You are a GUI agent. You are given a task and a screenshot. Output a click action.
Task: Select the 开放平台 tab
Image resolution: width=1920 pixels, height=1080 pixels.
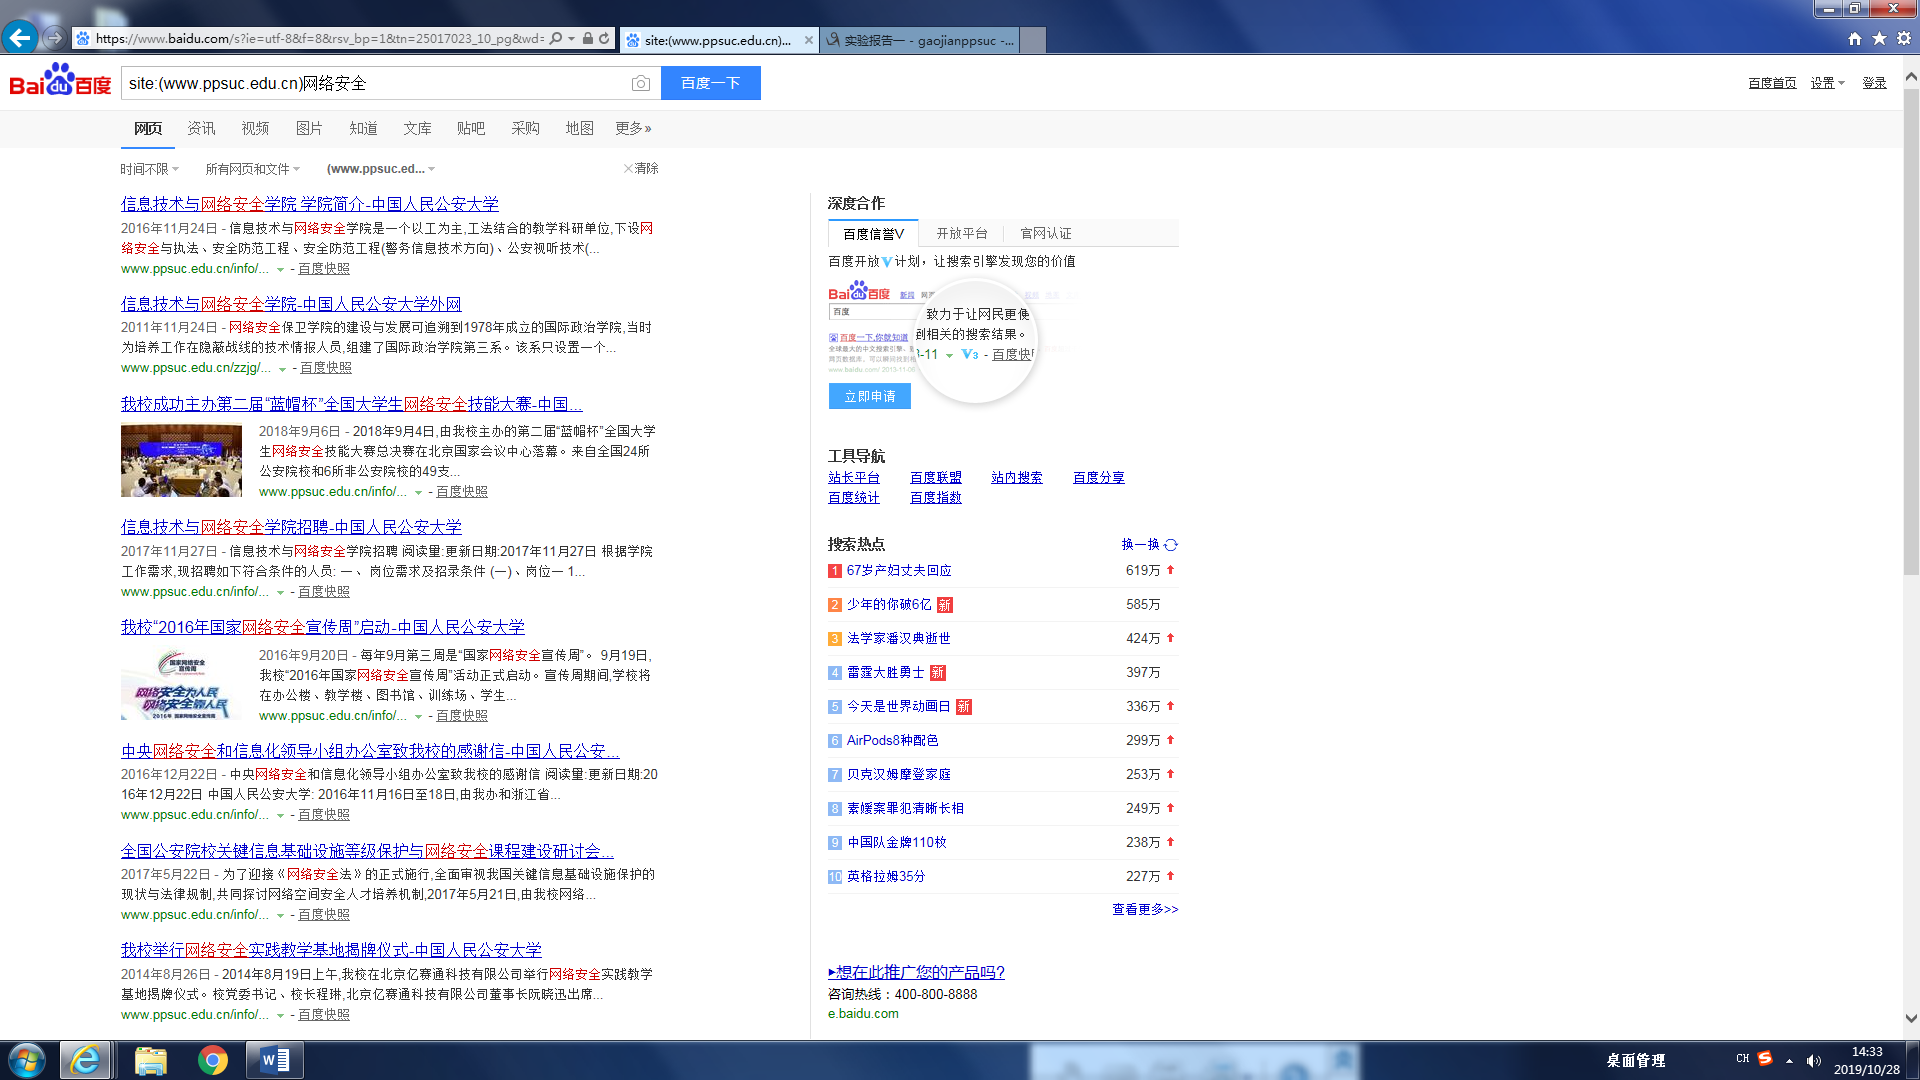click(x=961, y=233)
